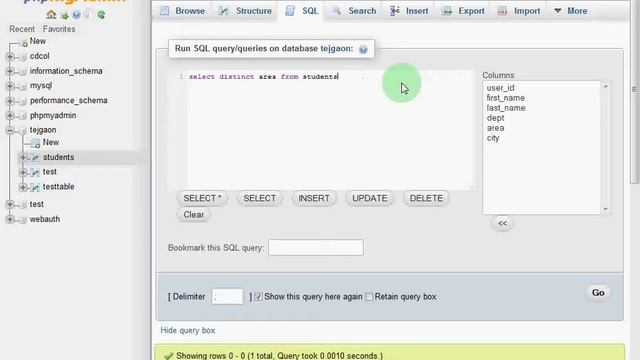Viewport: 640px width, 360px height.
Task: Click the mysql database icon
Action: click(x=23, y=86)
